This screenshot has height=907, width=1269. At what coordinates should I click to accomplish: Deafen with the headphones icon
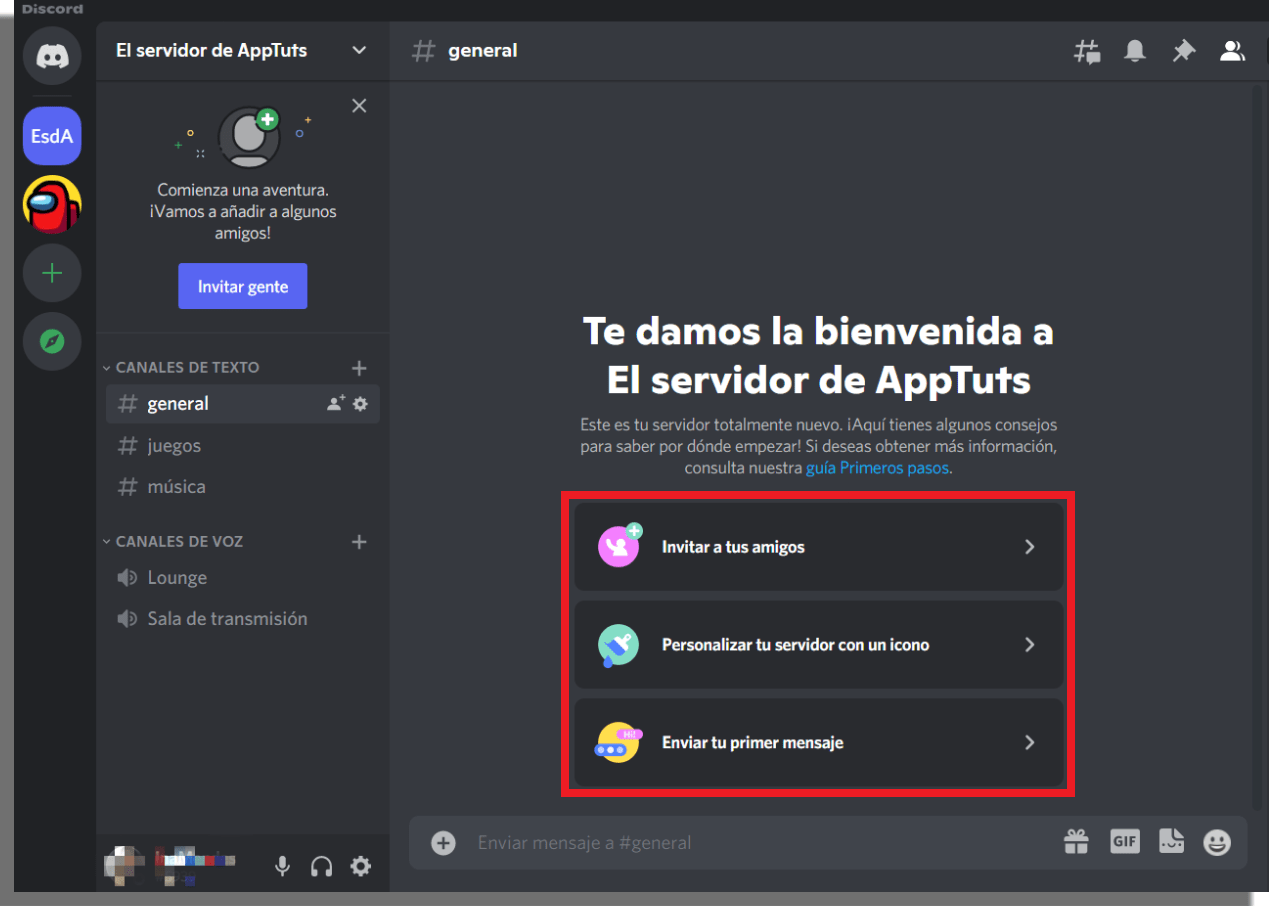[321, 867]
